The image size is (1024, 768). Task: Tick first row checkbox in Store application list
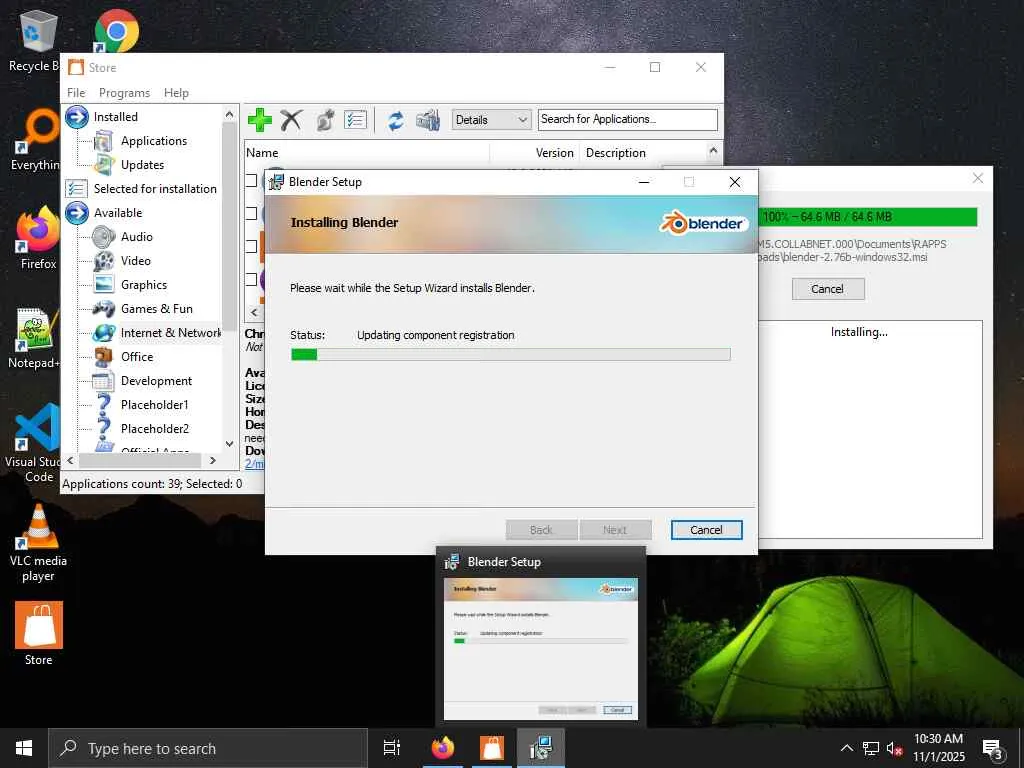pyautogui.click(x=251, y=180)
